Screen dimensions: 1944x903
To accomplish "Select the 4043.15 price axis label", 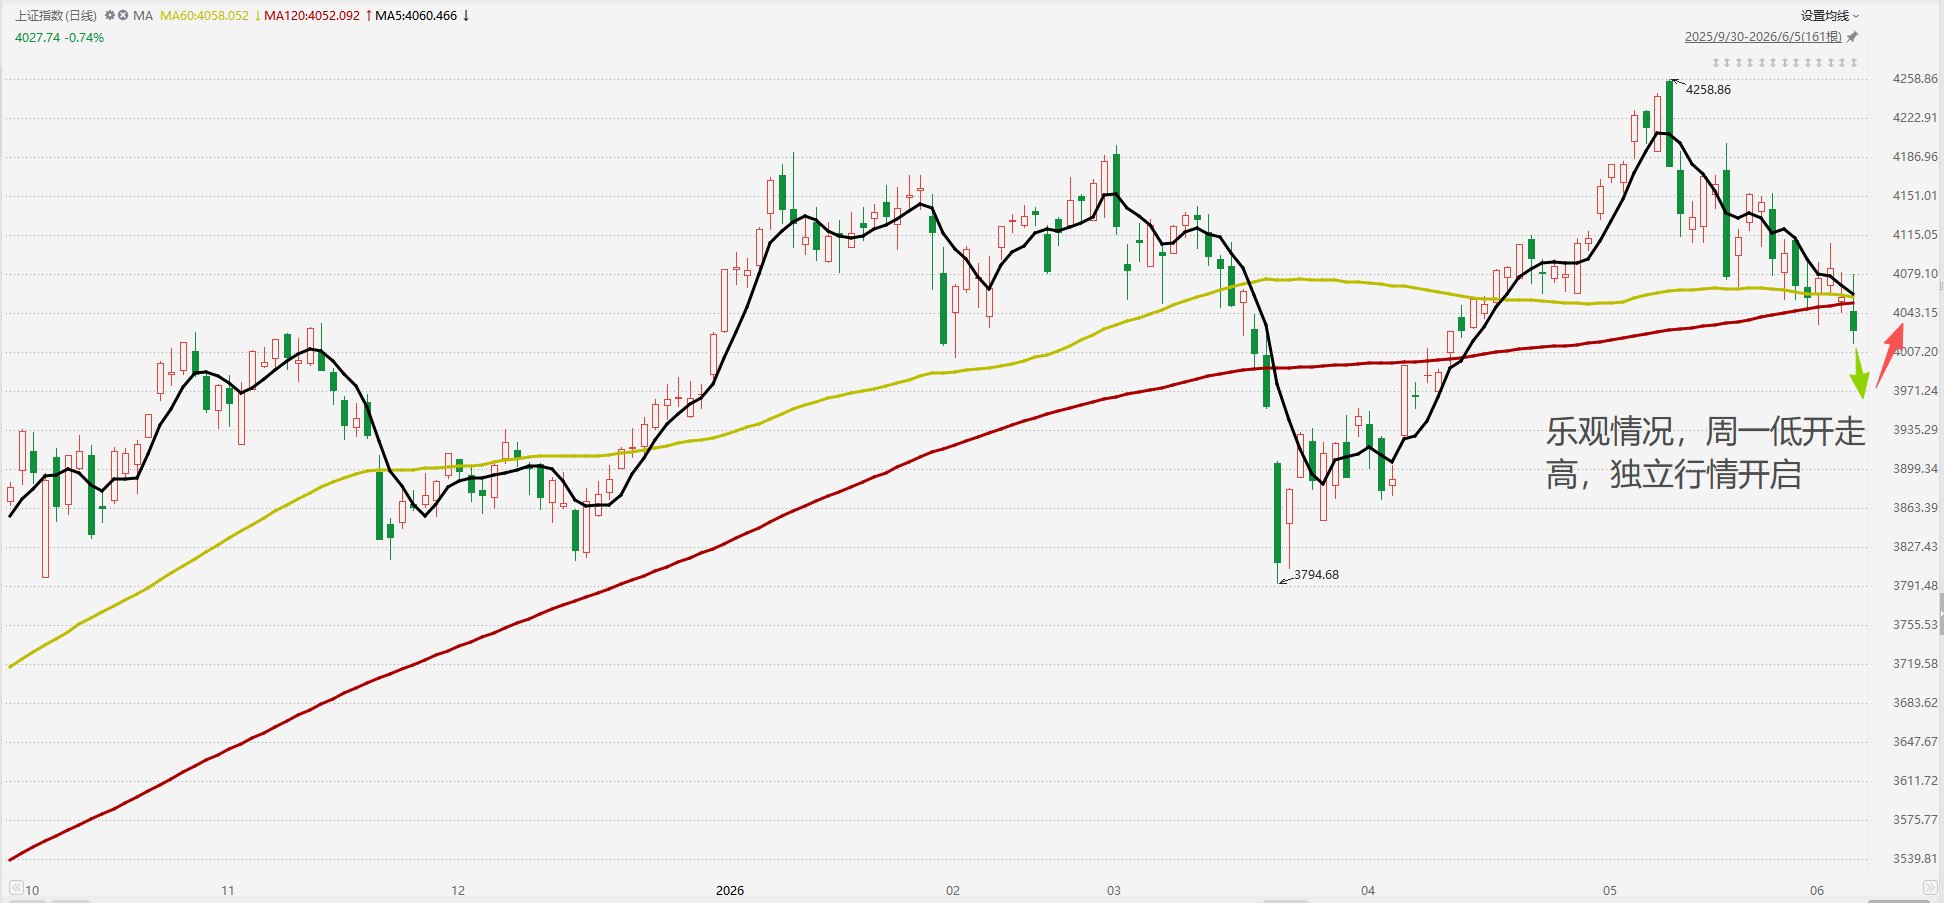I will click(1915, 313).
